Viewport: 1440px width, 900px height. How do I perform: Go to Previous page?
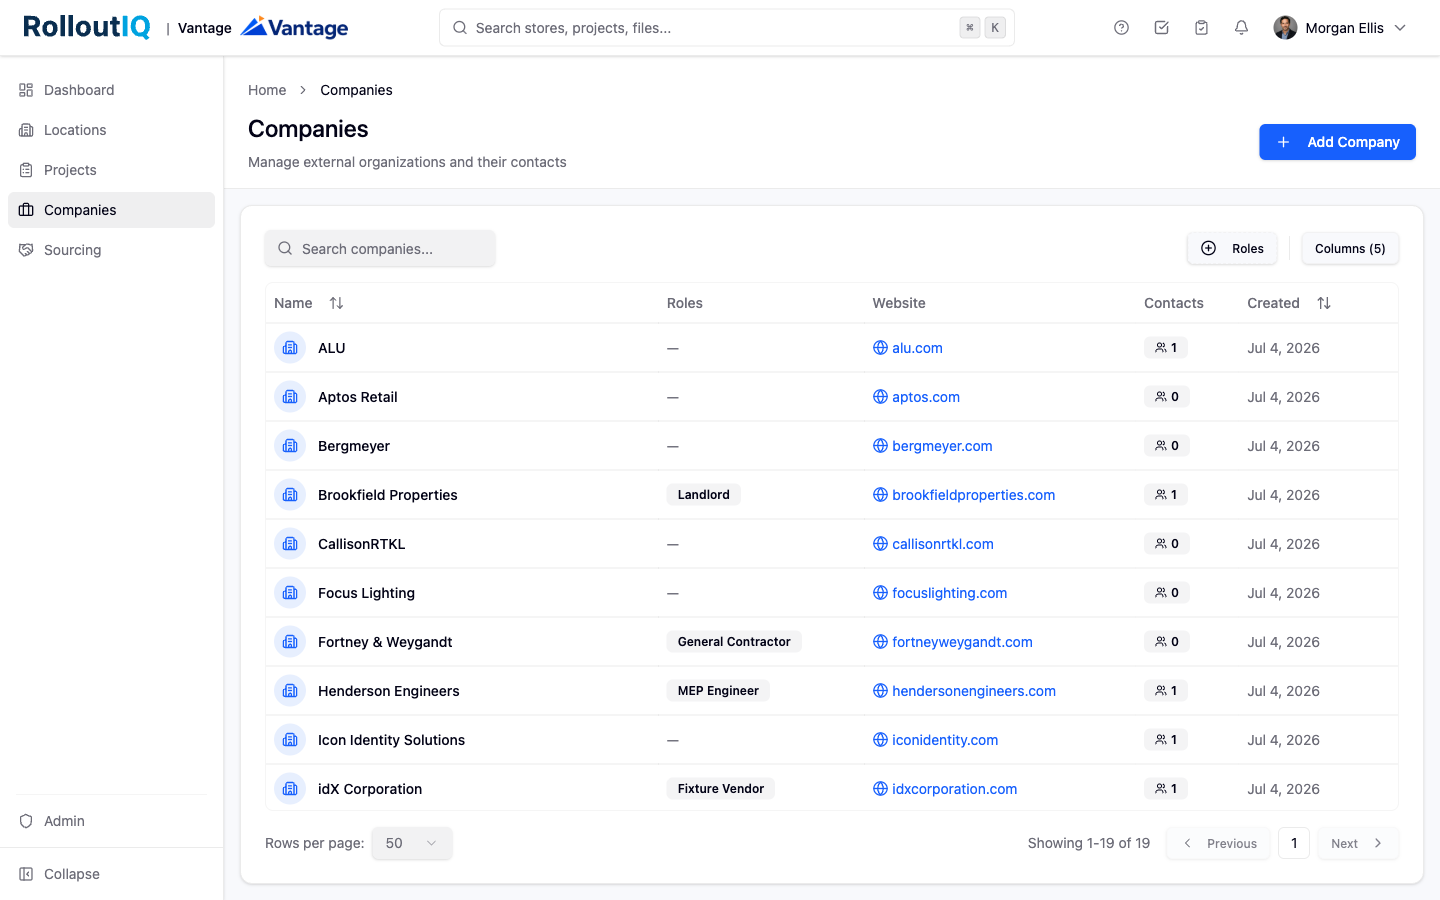pos(1218,843)
